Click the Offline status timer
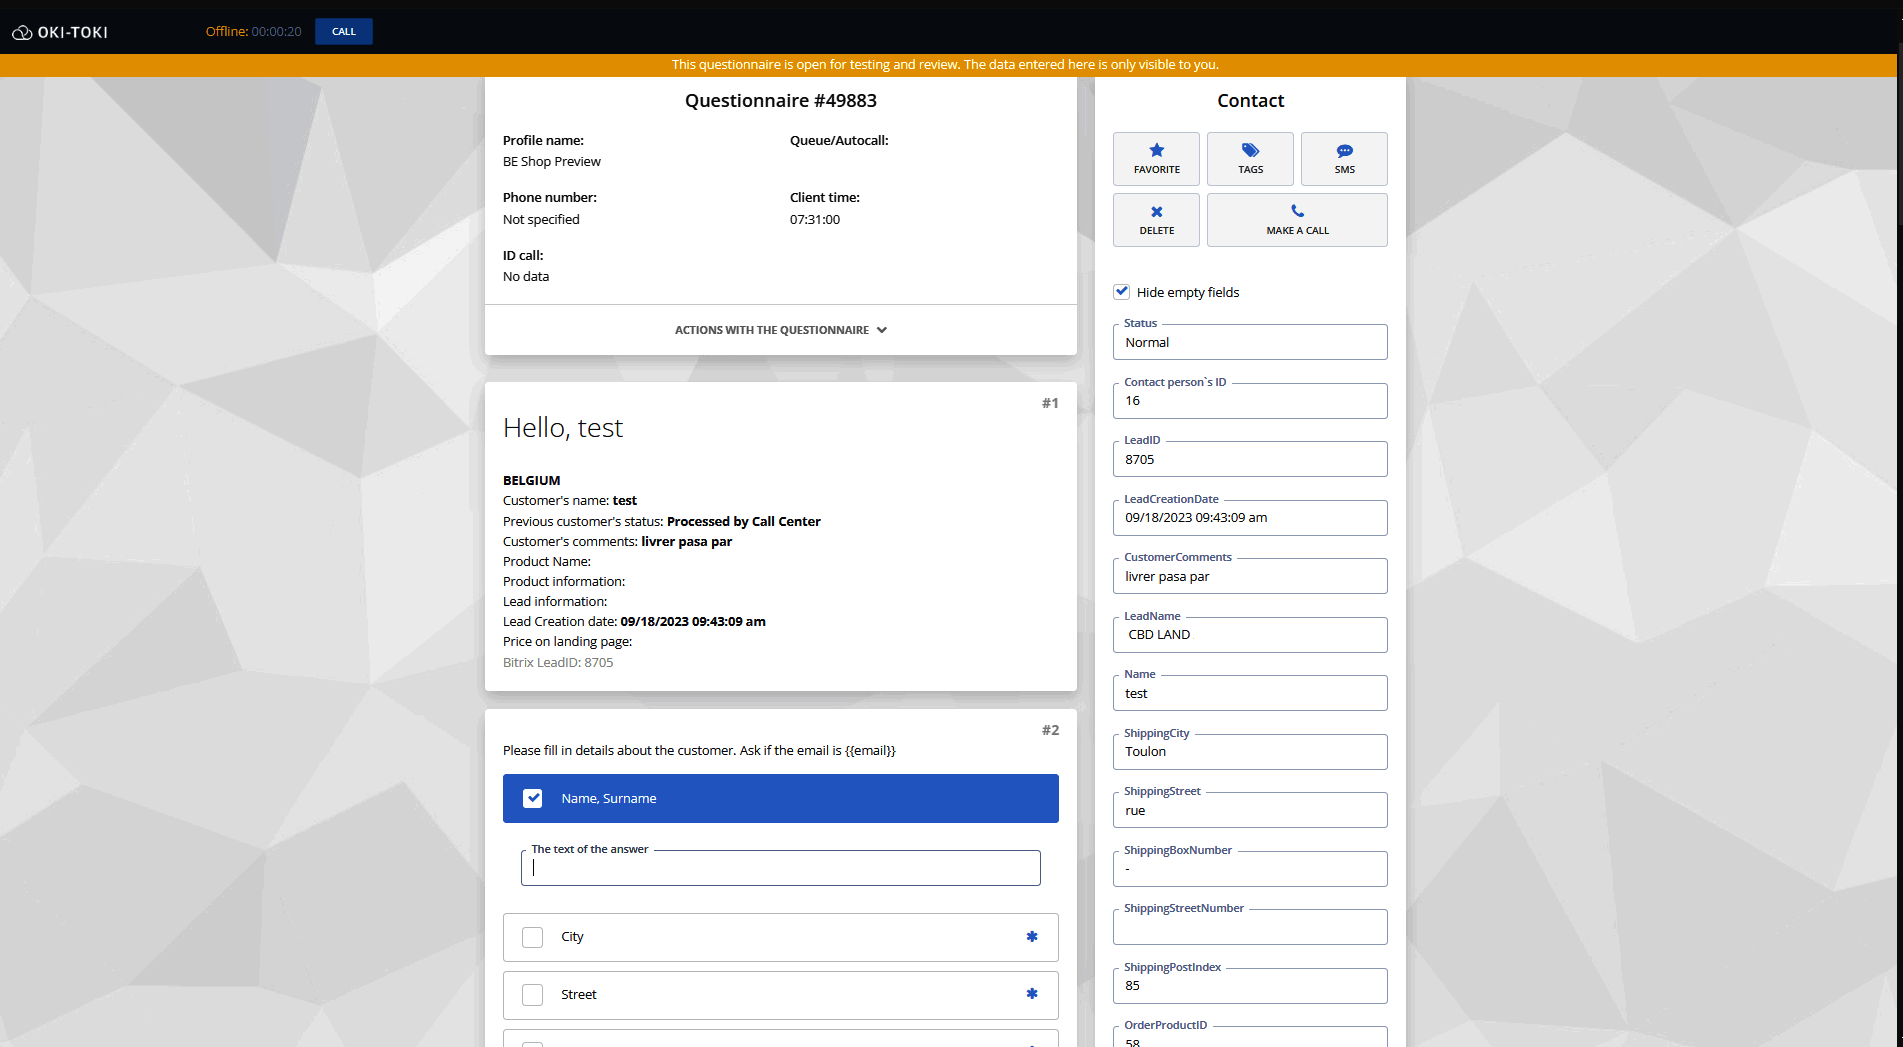The width and height of the screenshot is (1903, 1047). 254,32
